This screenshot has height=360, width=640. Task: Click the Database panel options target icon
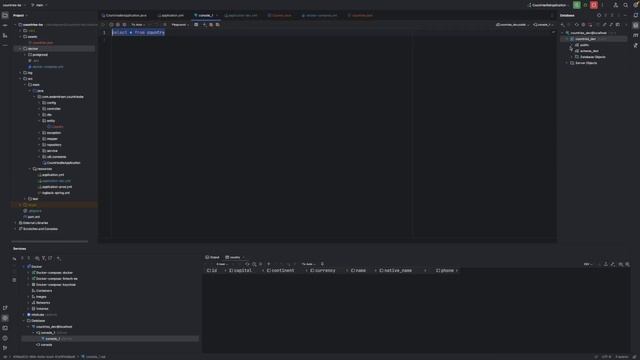(599, 15)
